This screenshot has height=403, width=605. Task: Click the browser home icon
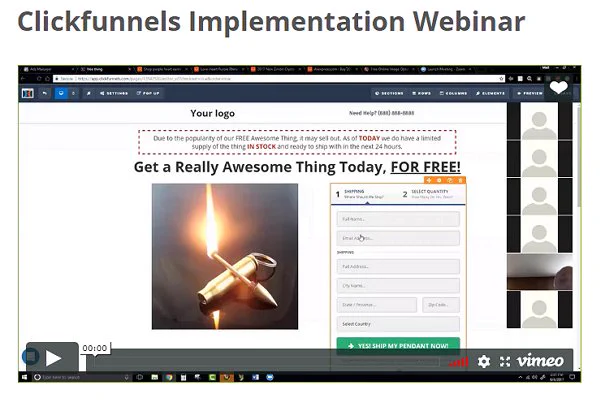pyautogui.click(x=47, y=78)
